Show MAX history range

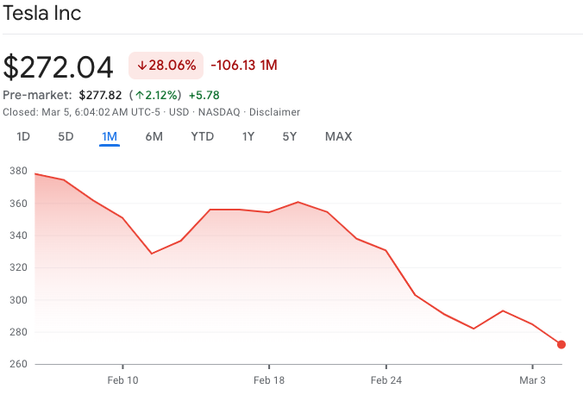point(338,137)
